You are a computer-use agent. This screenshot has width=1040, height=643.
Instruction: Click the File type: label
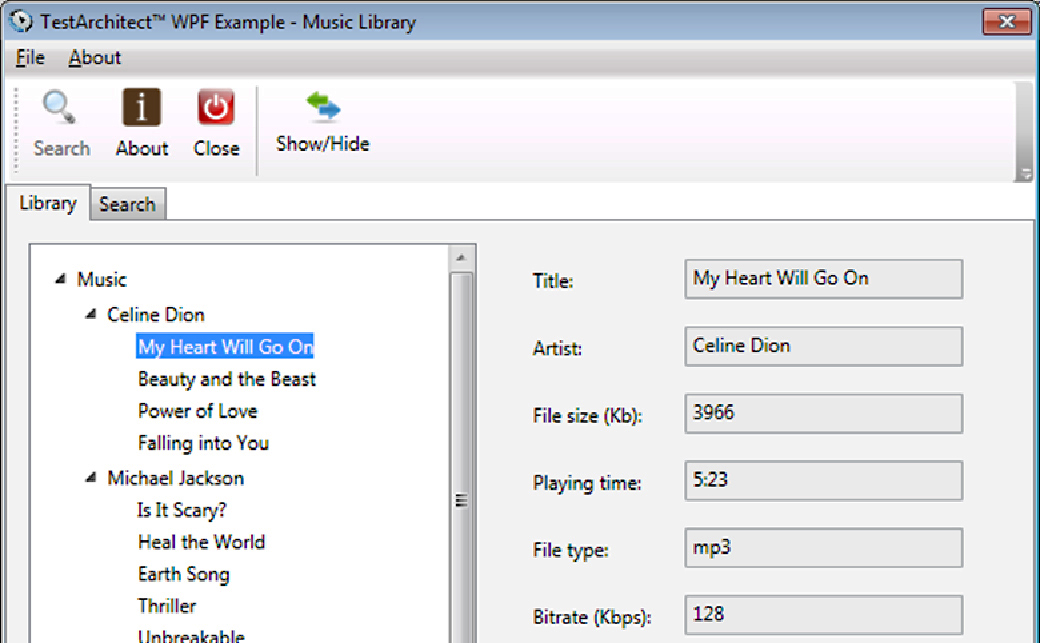coord(570,550)
